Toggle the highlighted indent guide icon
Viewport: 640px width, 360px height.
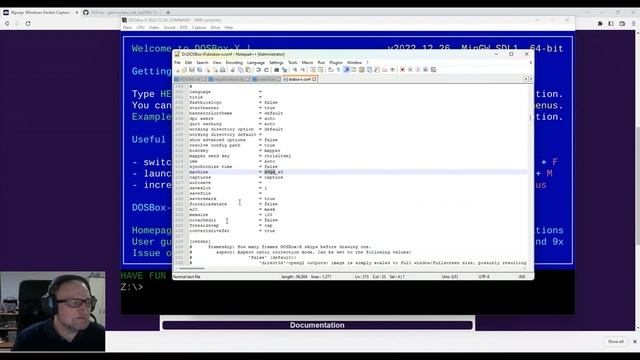(x=347, y=70)
